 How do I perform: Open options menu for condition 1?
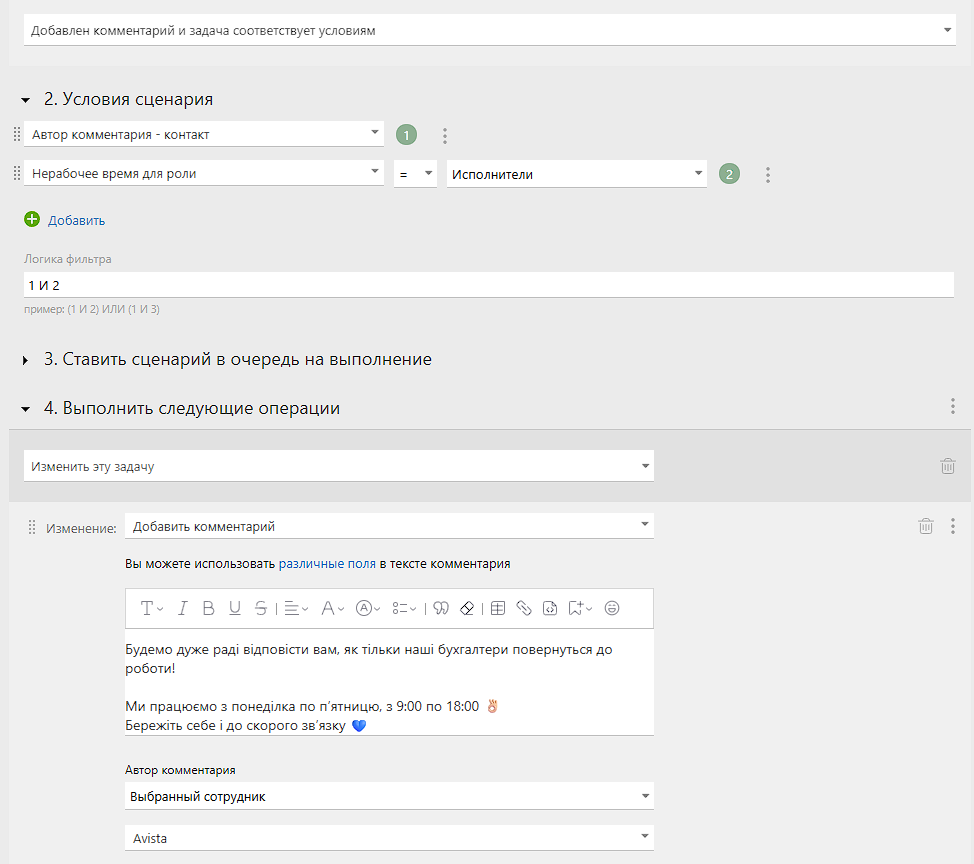point(445,135)
